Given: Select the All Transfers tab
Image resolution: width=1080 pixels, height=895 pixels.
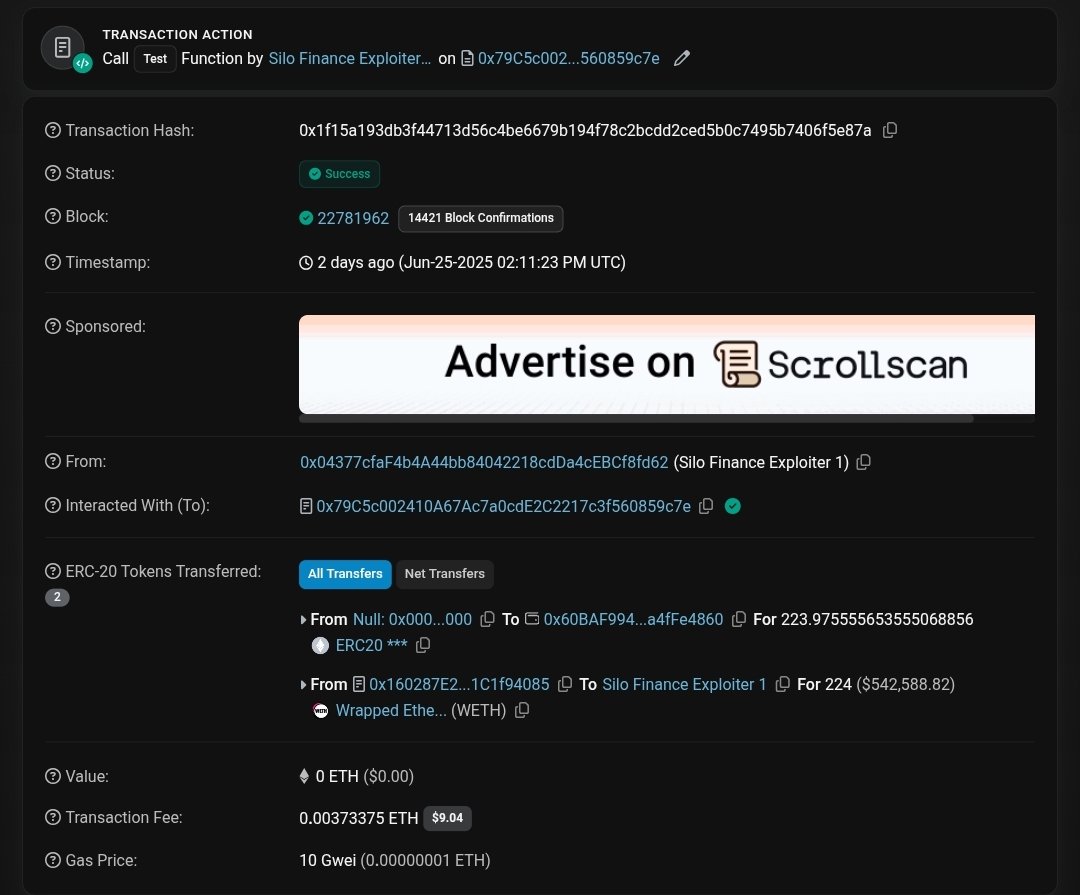Looking at the screenshot, I should click(x=345, y=574).
